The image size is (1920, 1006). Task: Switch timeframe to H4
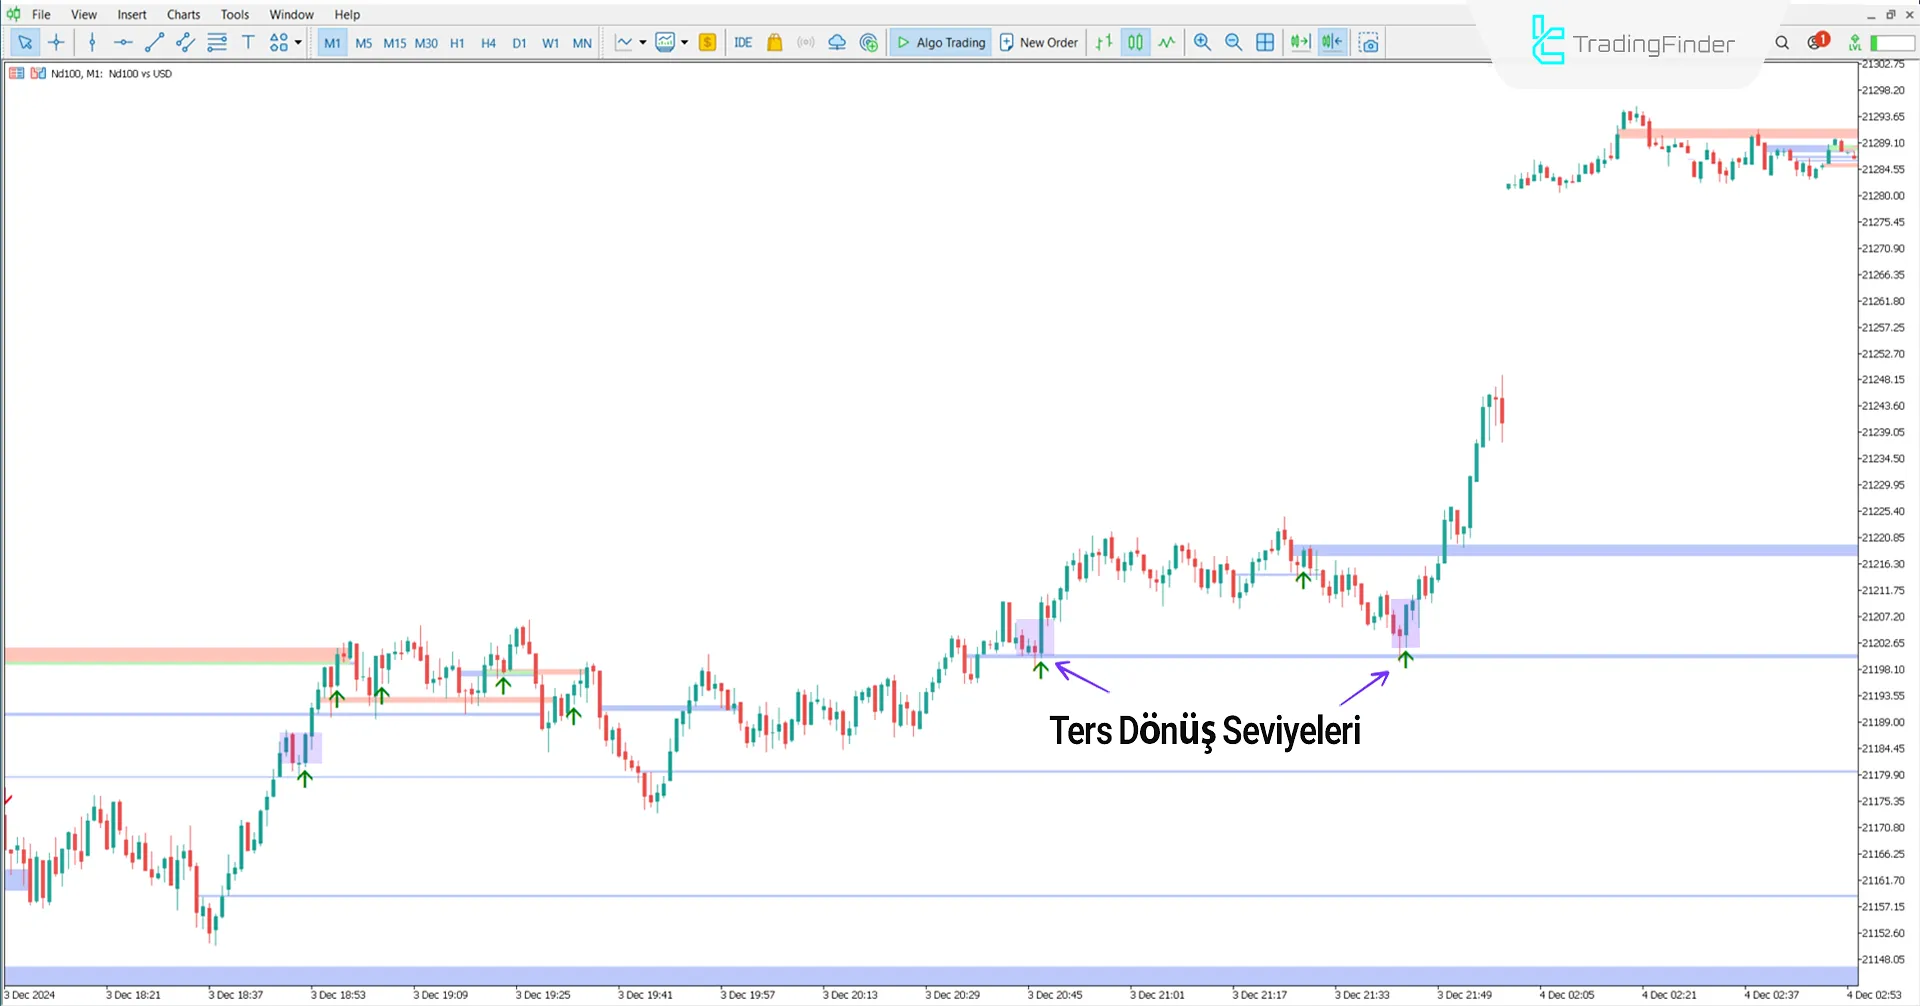(x=488, y=43)
